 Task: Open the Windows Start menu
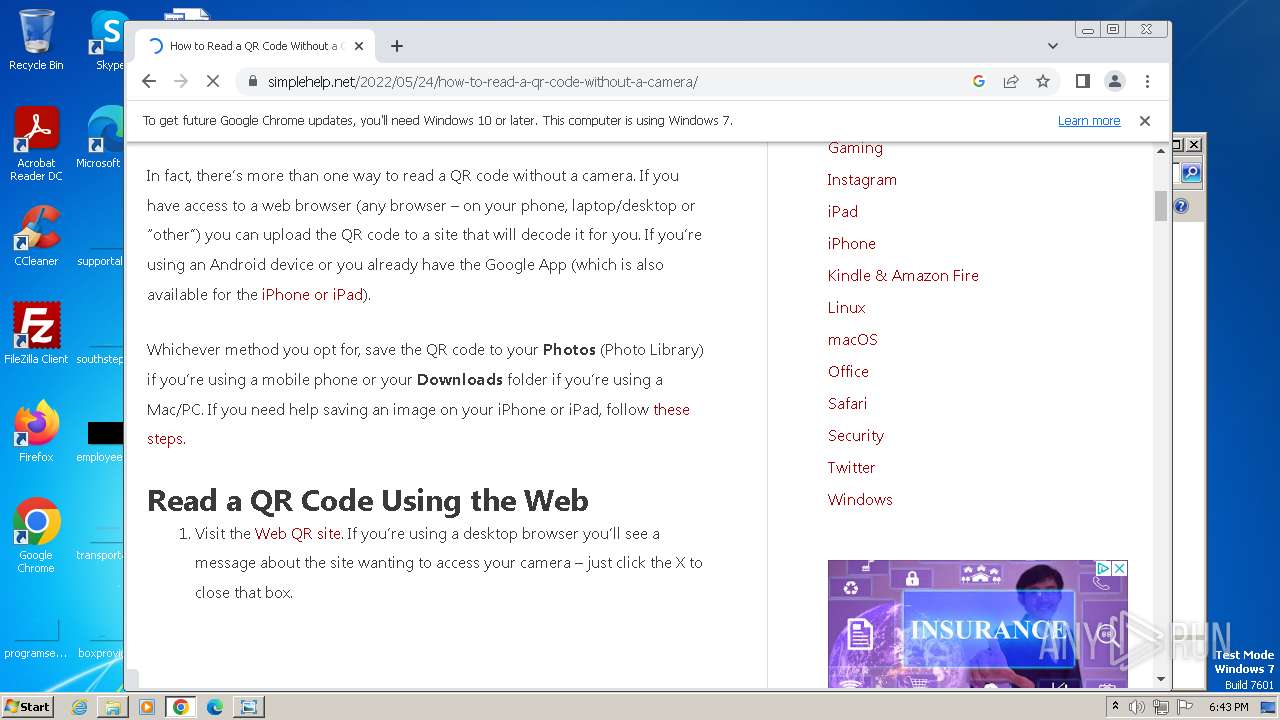coord(28,706)
